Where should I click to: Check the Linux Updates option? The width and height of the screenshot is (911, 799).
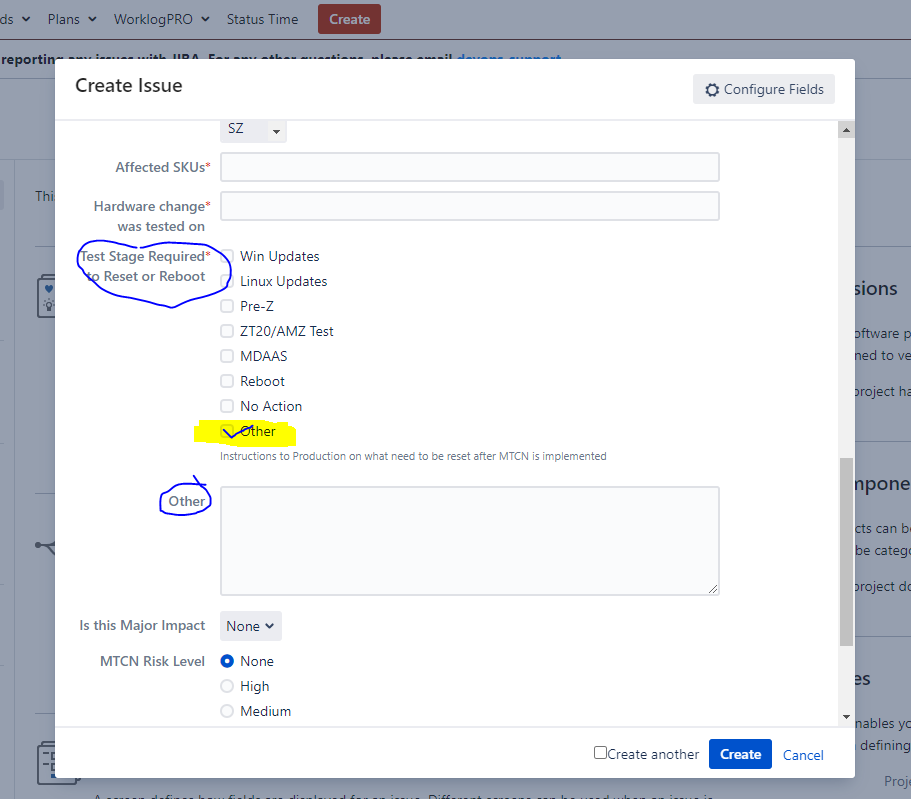tap(226, 281)
